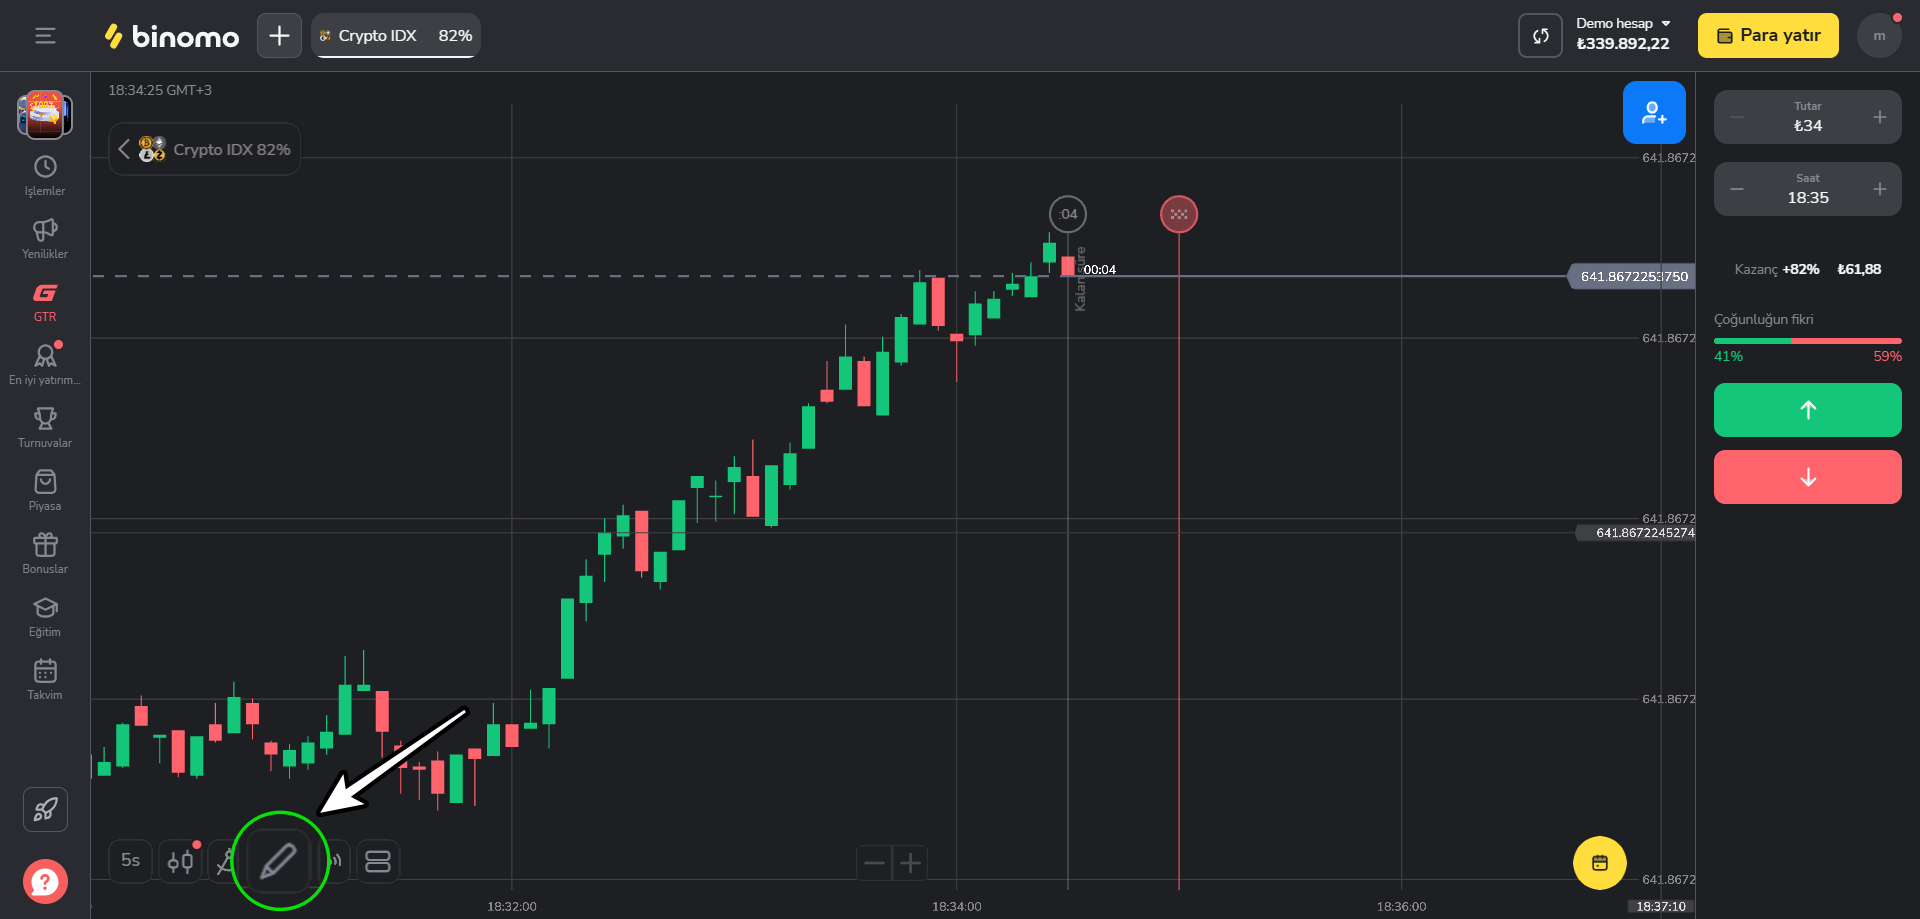Open Yenilikler news megaphone
1920x919 pixels.
(45, 239)
